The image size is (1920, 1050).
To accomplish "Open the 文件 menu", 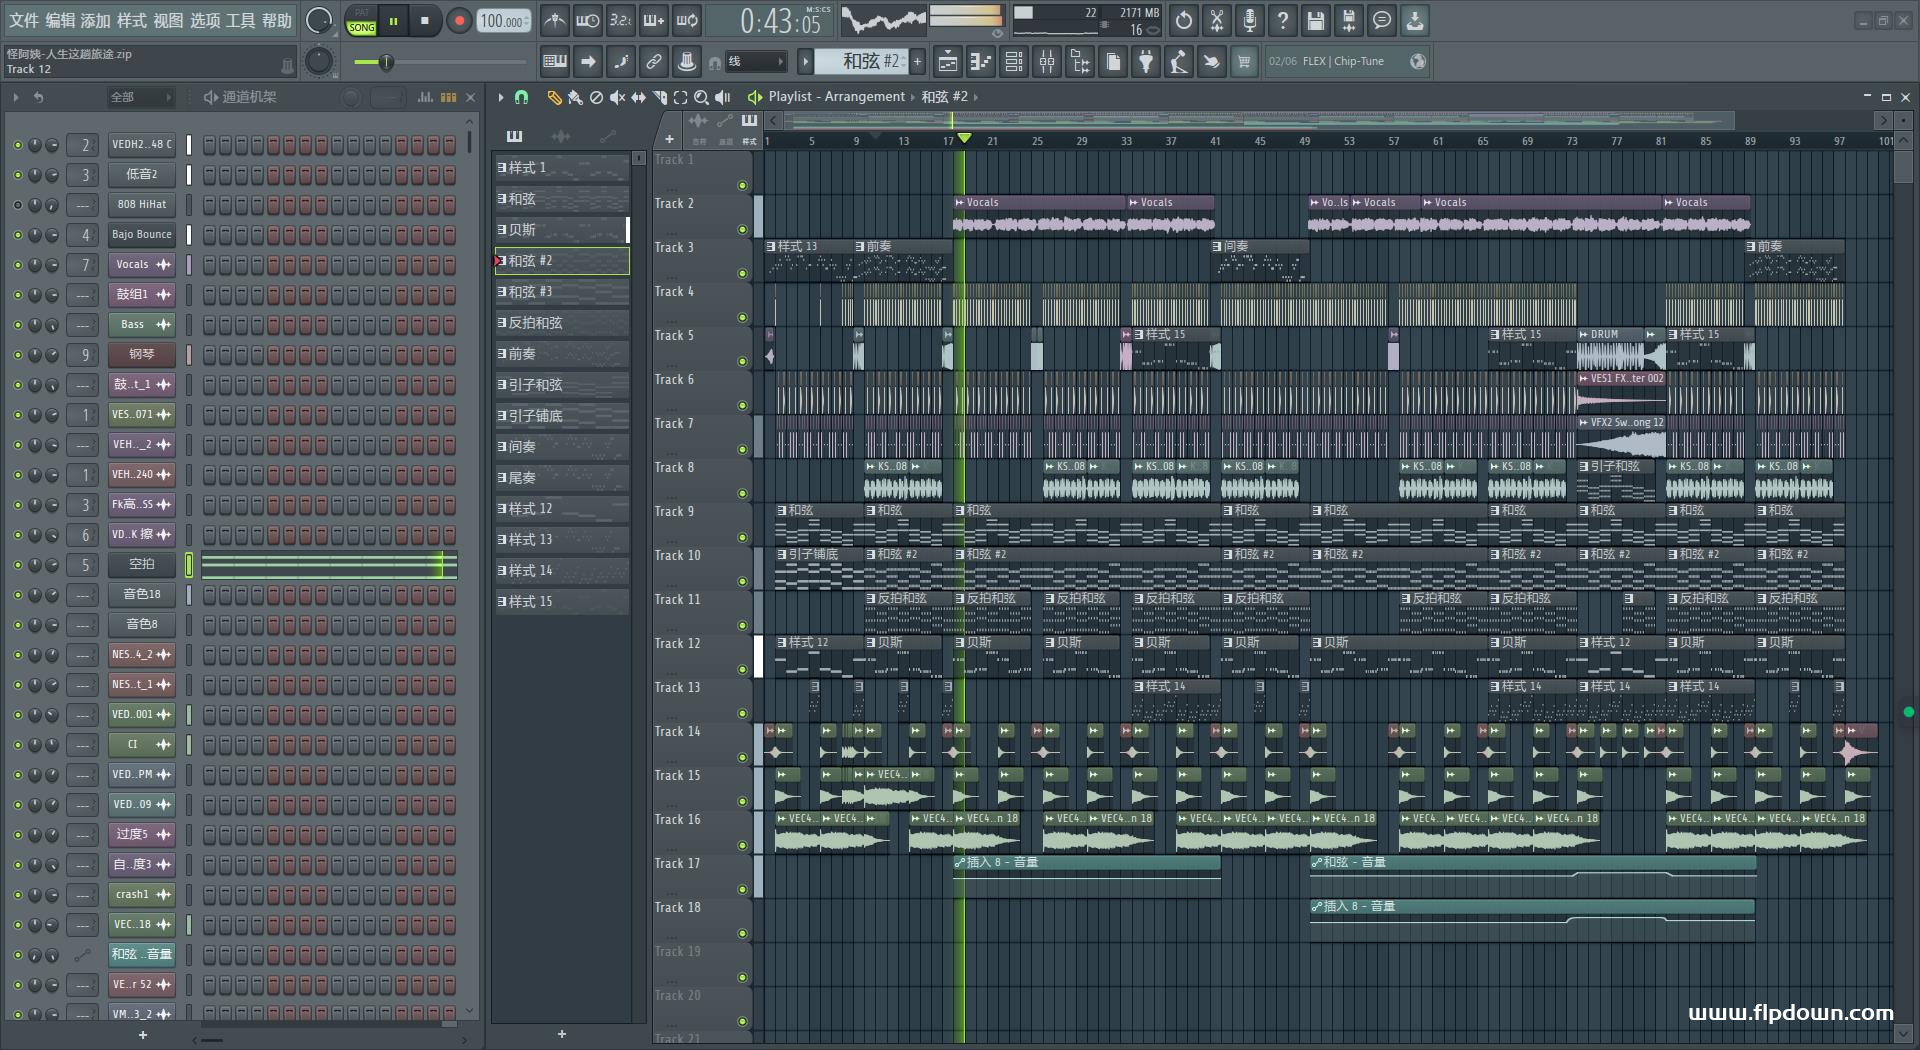I will [23, 20].
